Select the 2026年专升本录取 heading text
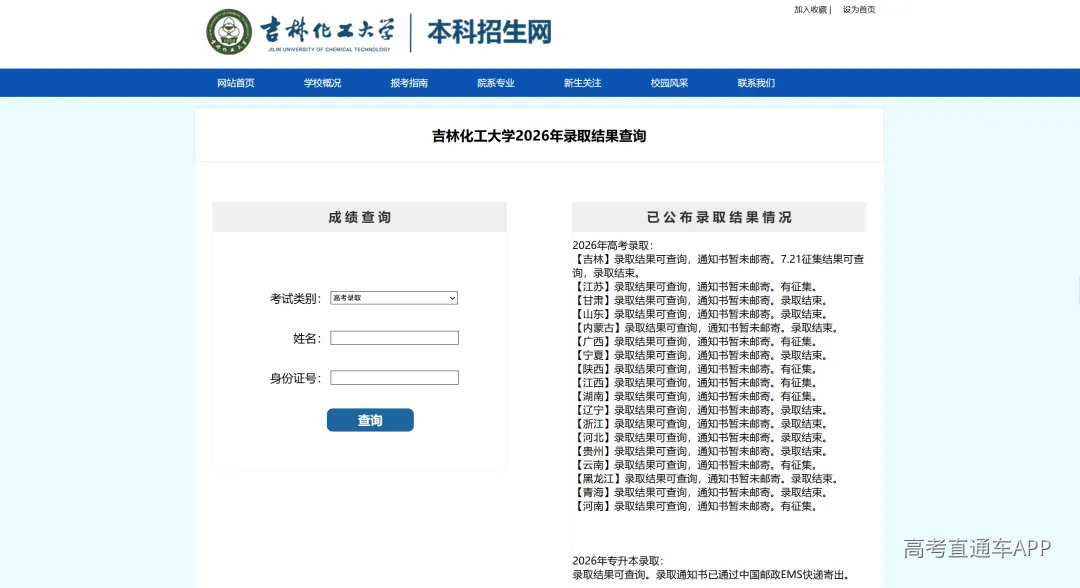The image size is (1080, 588). pyautogui.click(x=618, y=560)
